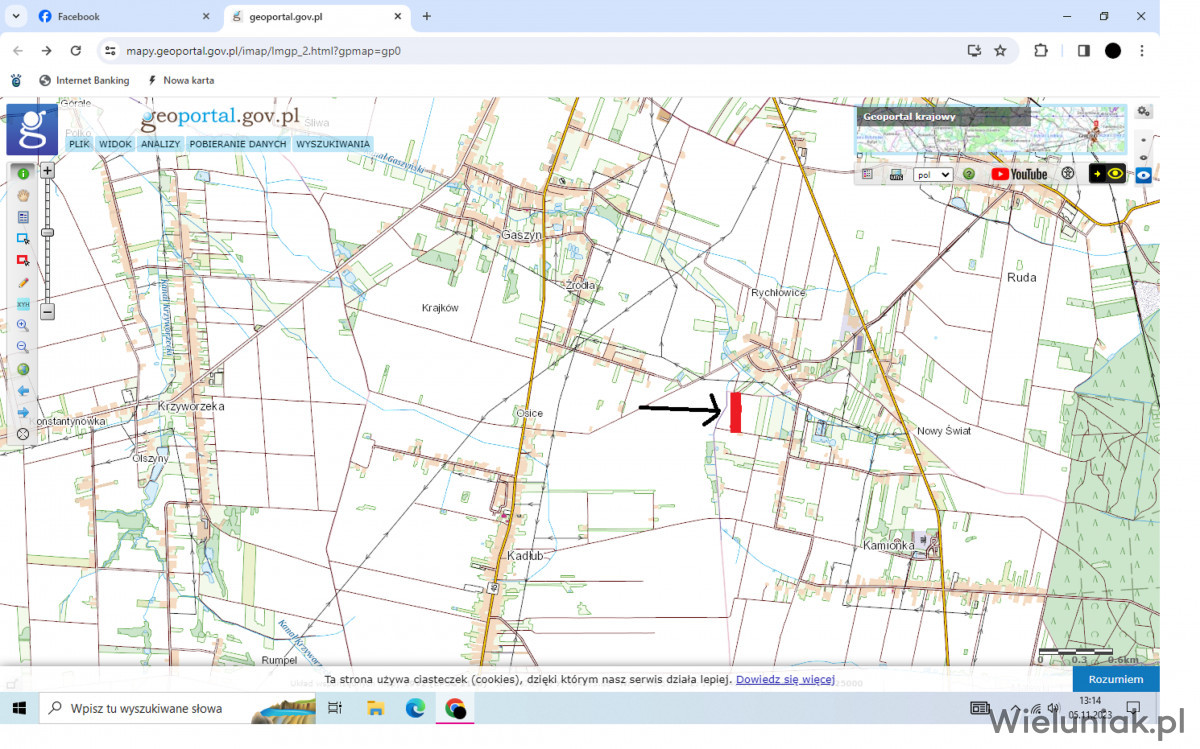Click the XYH coordinates tool
The width and height of the screenshot is (1200, 749).
coord(23,304)
